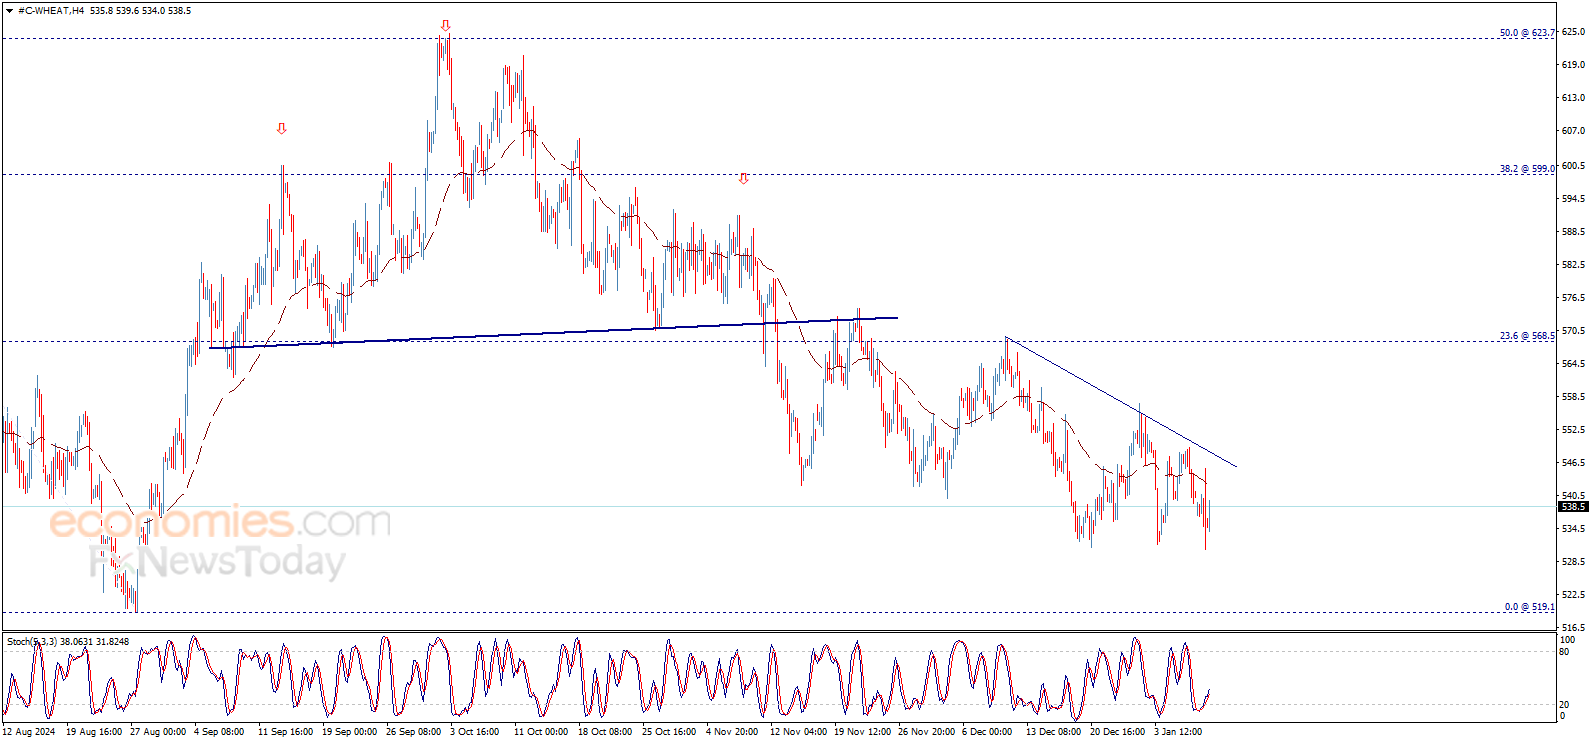Click the '19 Aug 16:00' date label
Image resolution: width=1596 pixels, height=743 pixels.
coord(94,732)
